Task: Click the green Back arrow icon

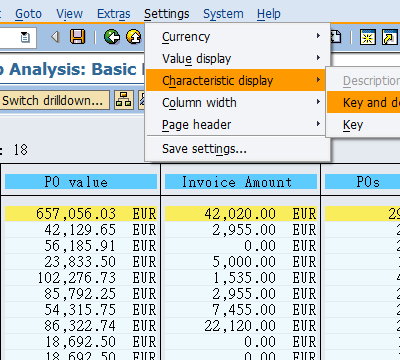Action: tap(112, 37)
